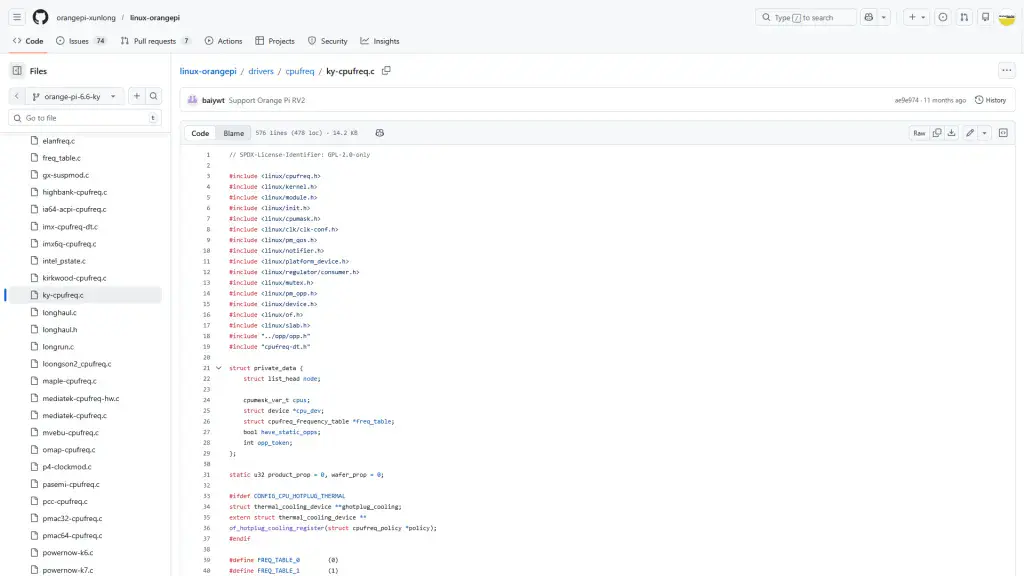Image resolution: width=1024 pixels, height=576 pixels.
Task: Open the create new plus dropdown
Action: pyautogui.click(x=916, y=17)
